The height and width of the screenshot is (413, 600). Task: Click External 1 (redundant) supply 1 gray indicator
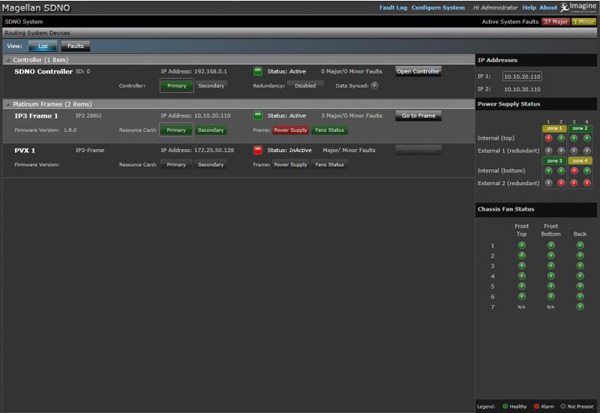tap(548, 151)
